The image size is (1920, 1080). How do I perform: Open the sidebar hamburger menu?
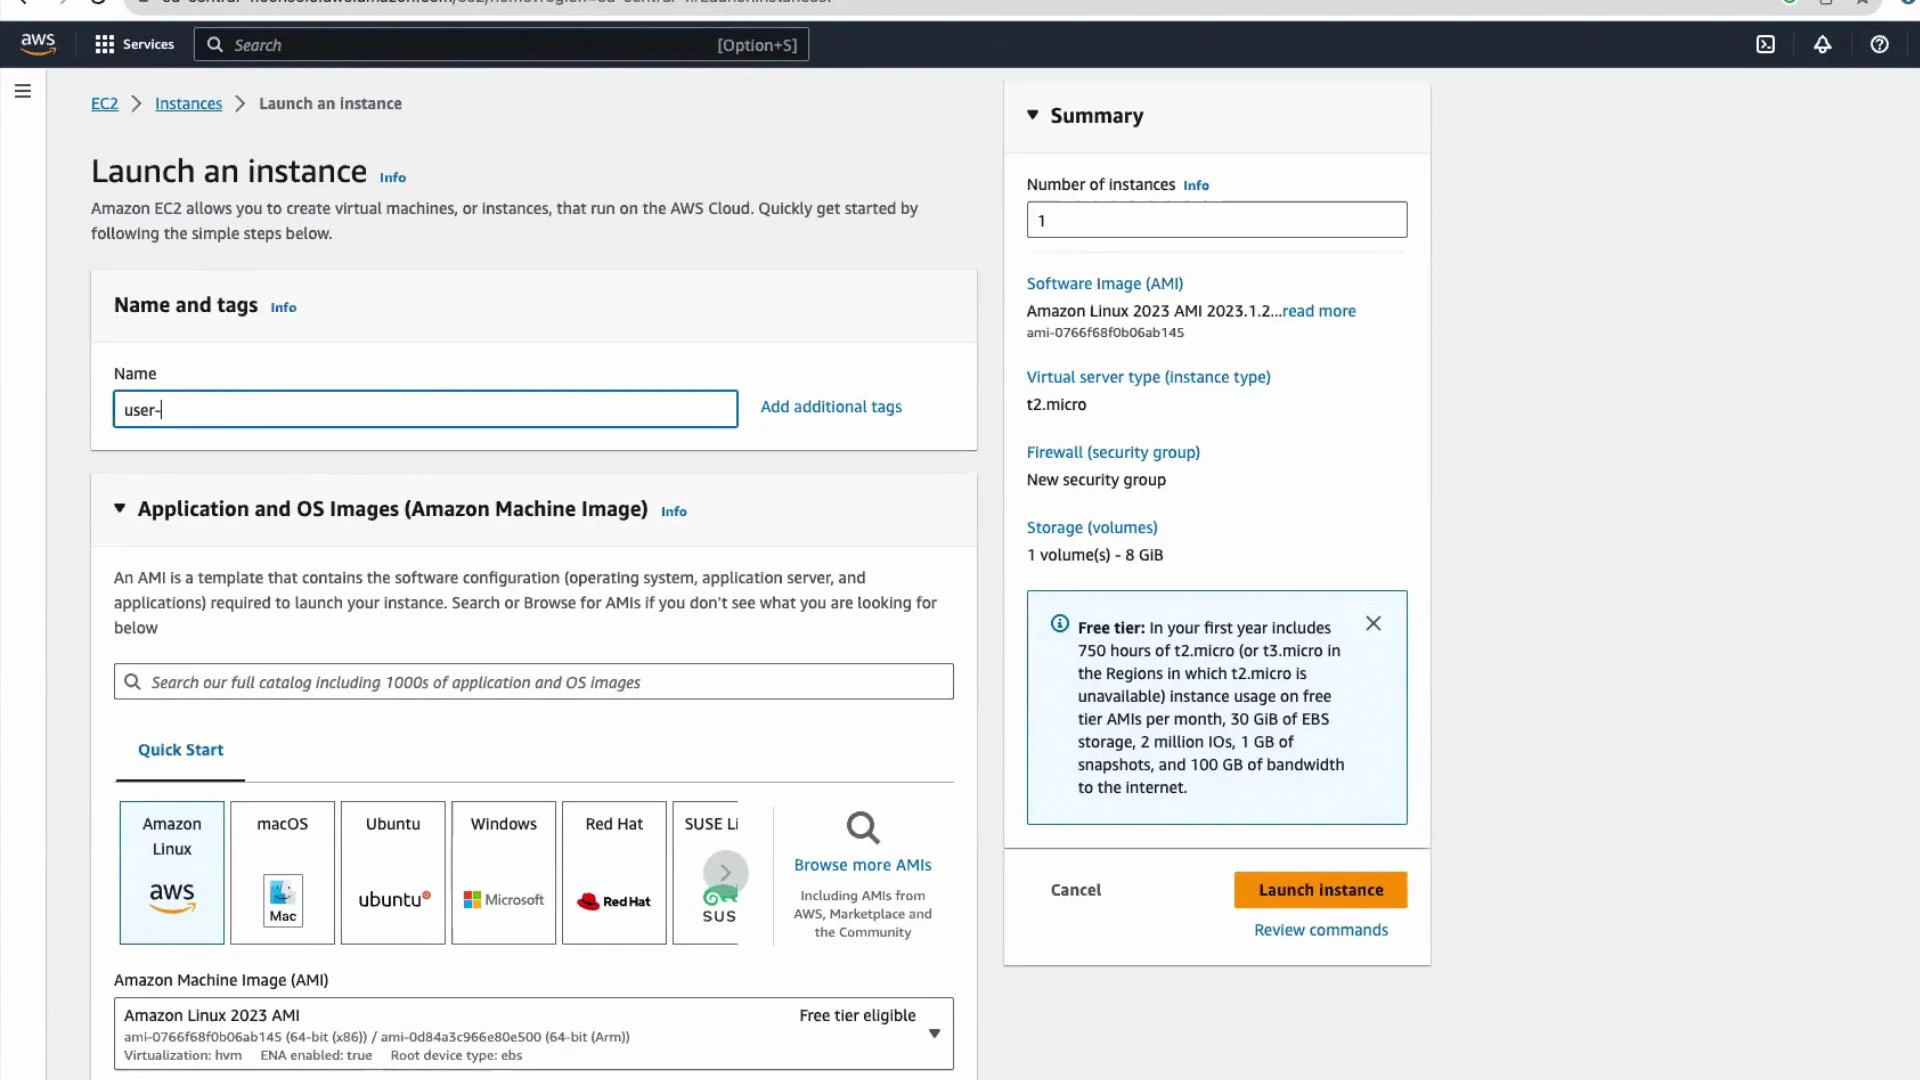23,90
